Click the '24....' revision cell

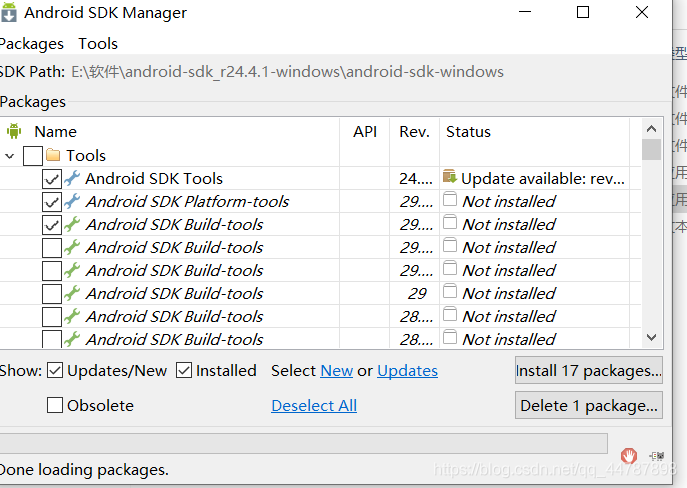[415, 179]
